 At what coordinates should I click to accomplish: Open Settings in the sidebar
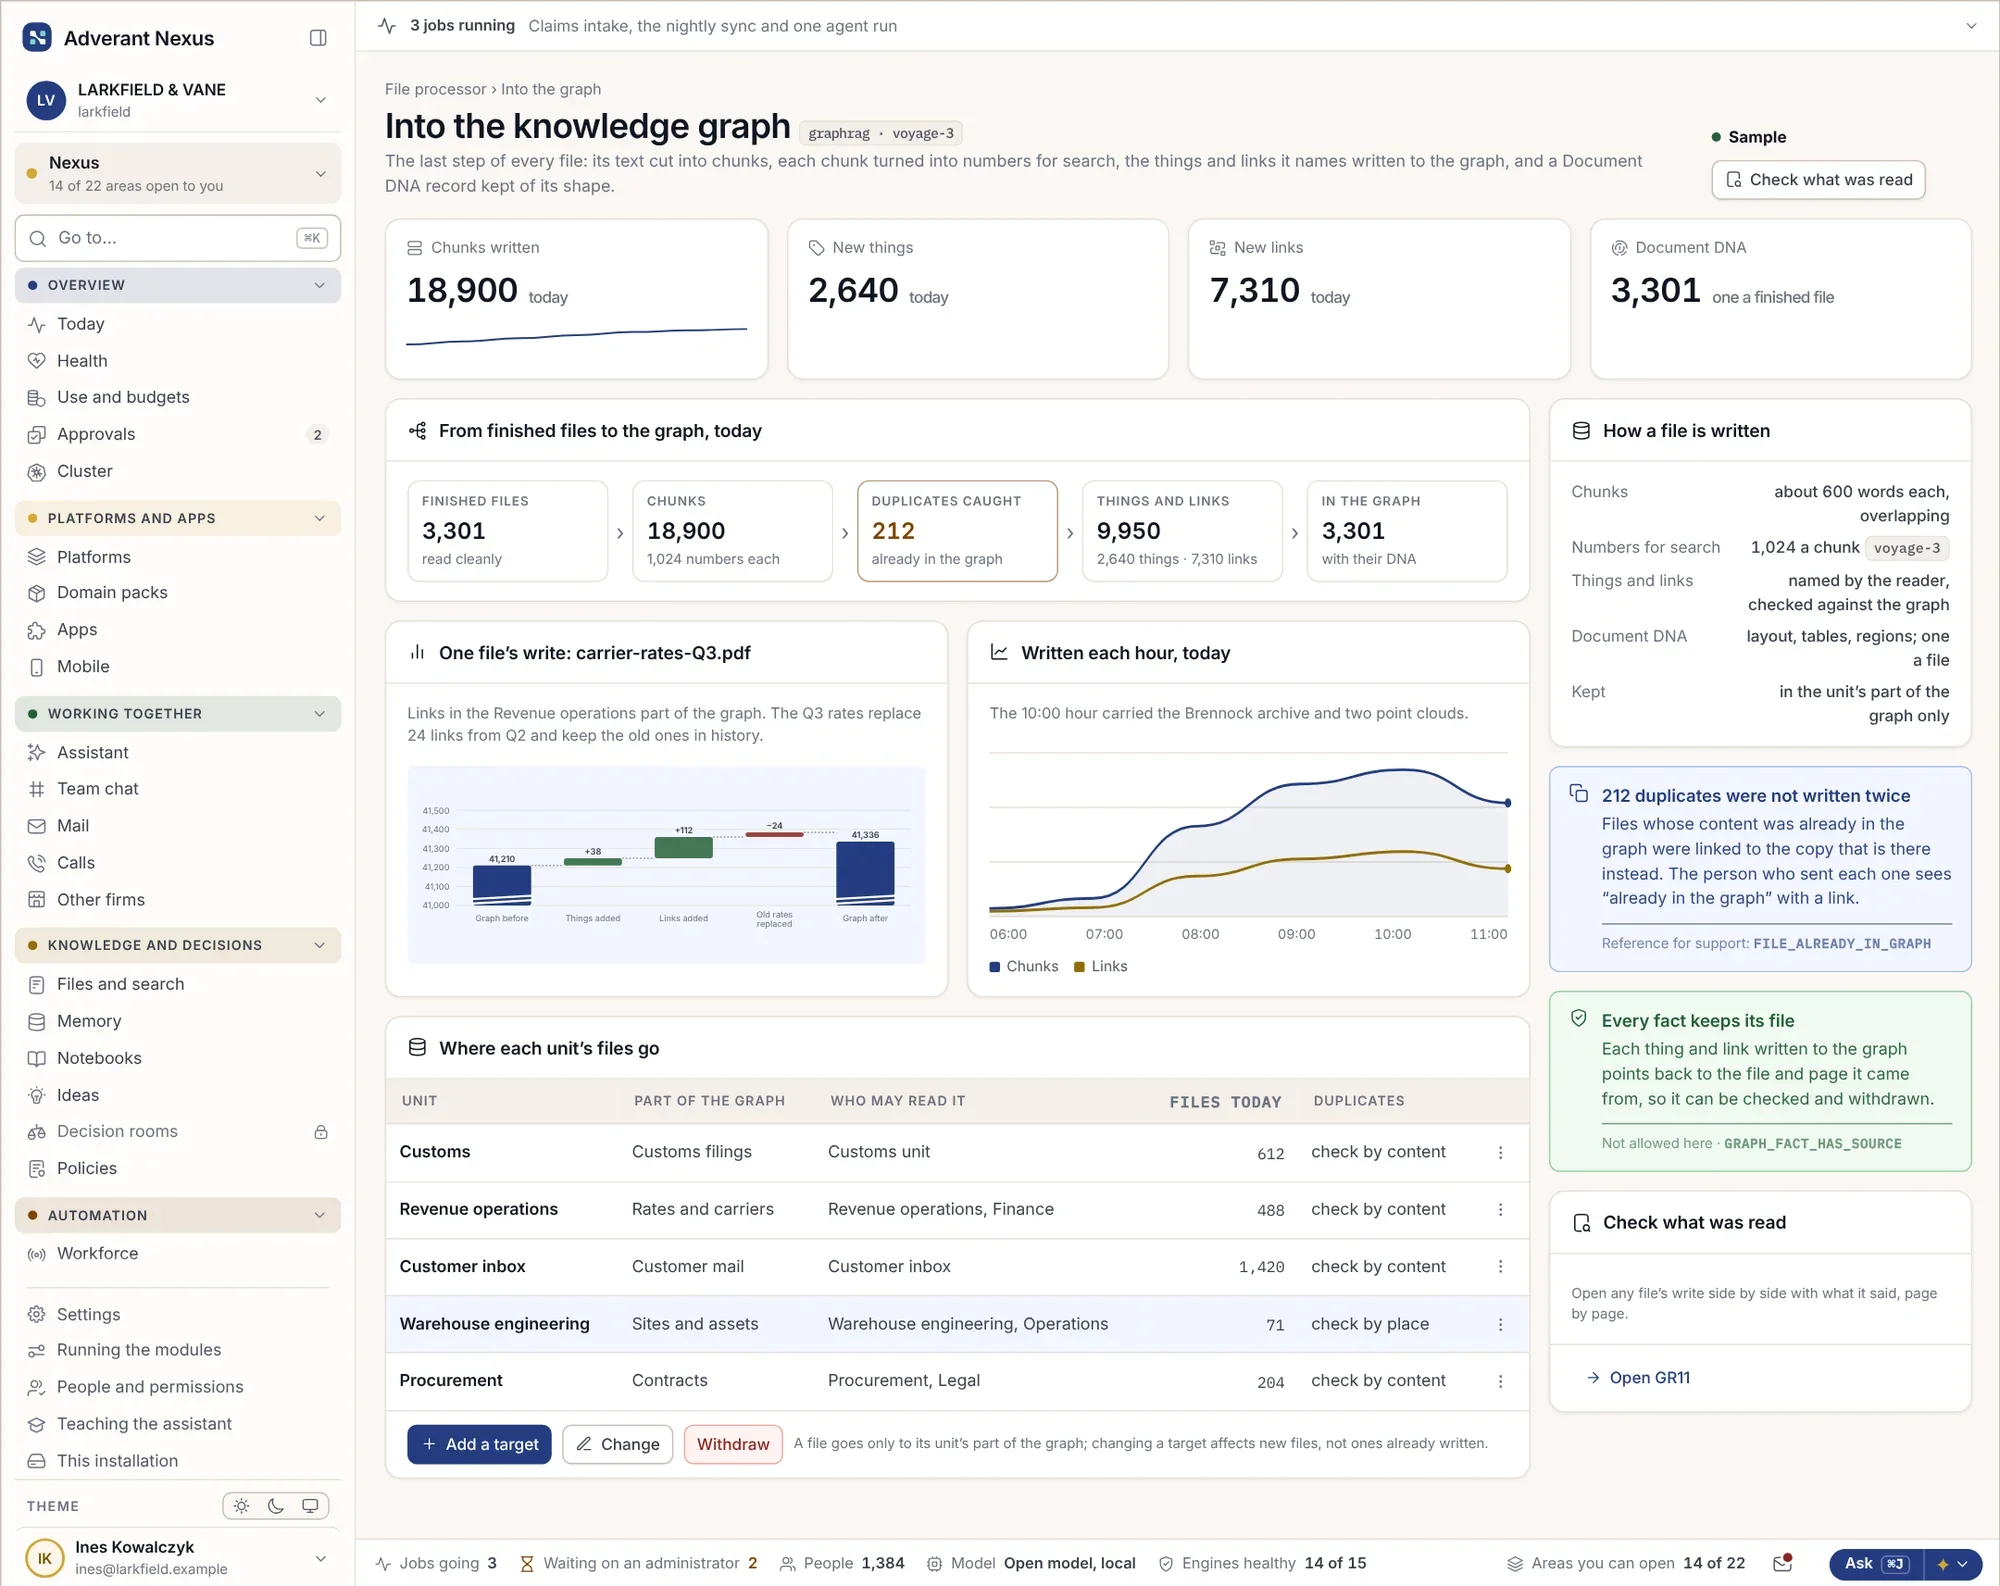coord(178,1314)
